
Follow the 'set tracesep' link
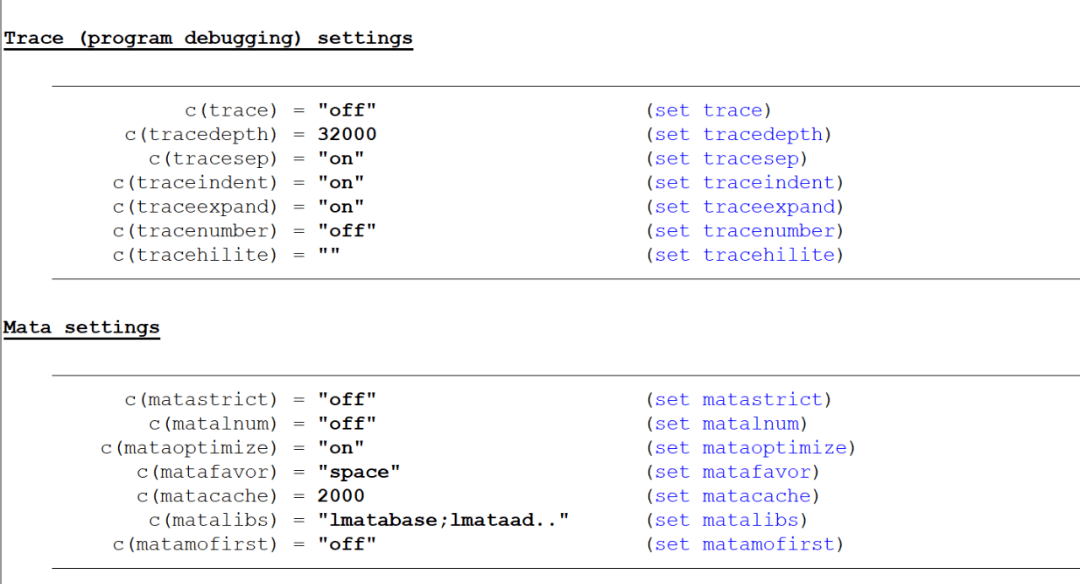[726, 158]
